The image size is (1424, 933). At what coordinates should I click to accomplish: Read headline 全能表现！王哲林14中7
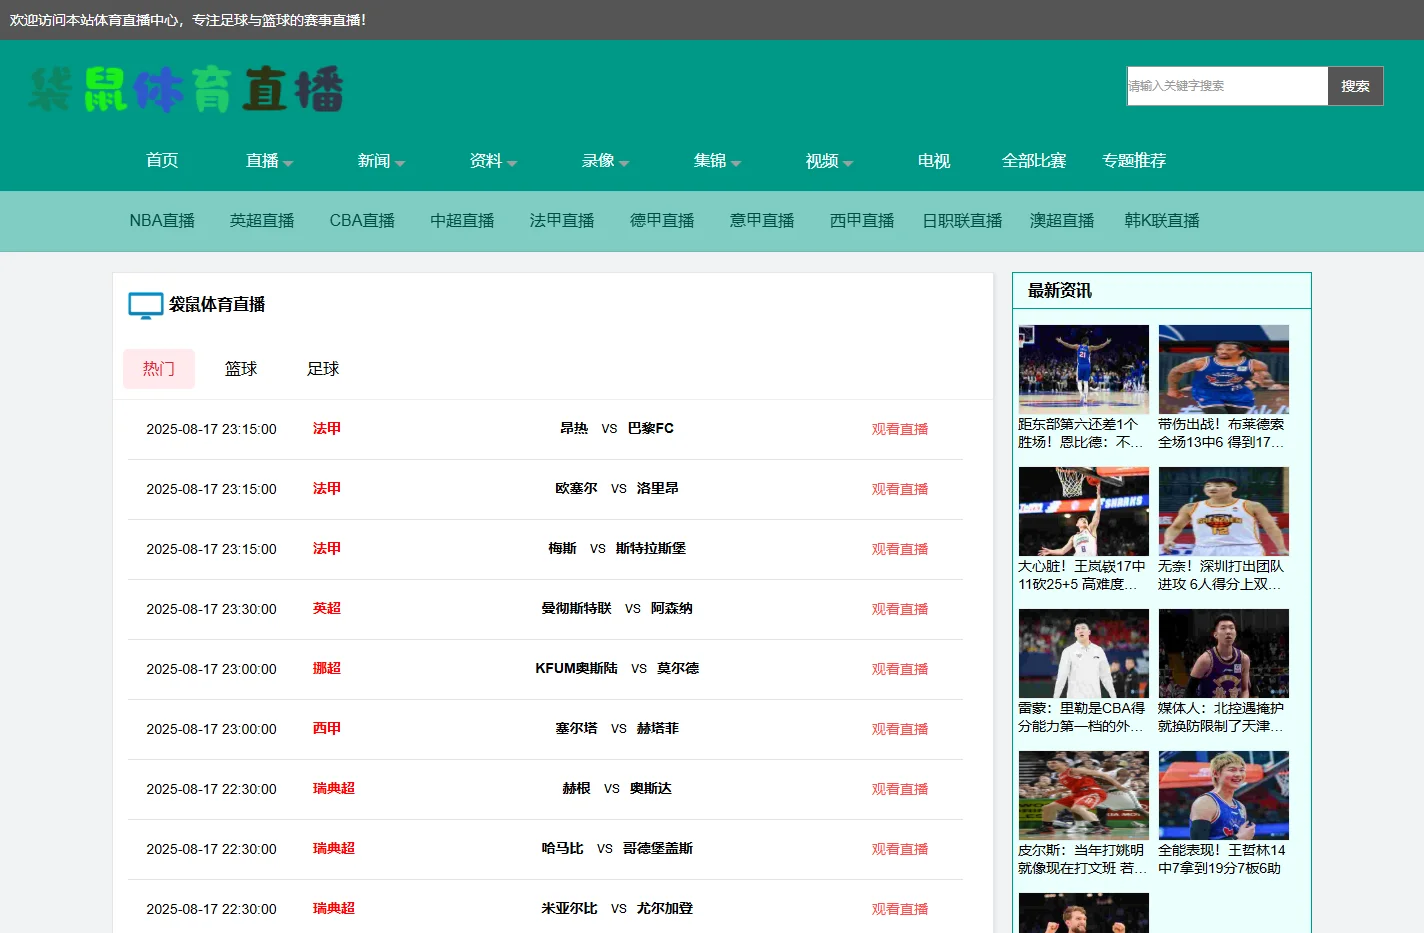click(x=1221, y=859)
